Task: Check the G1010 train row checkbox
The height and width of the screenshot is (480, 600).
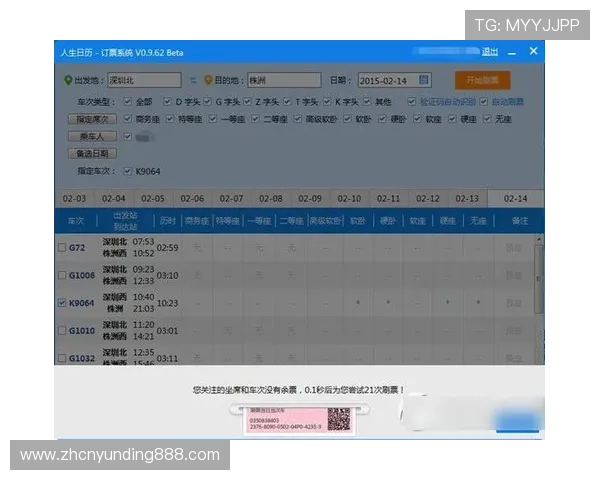Action: pos(62,330)
